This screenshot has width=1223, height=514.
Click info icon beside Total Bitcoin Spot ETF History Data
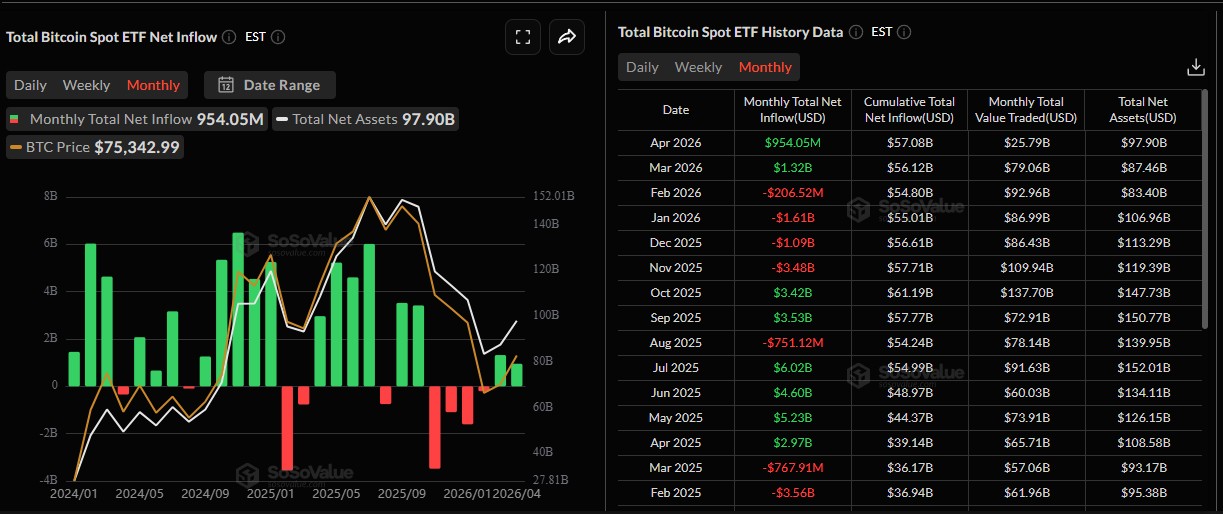click(855, 32)
